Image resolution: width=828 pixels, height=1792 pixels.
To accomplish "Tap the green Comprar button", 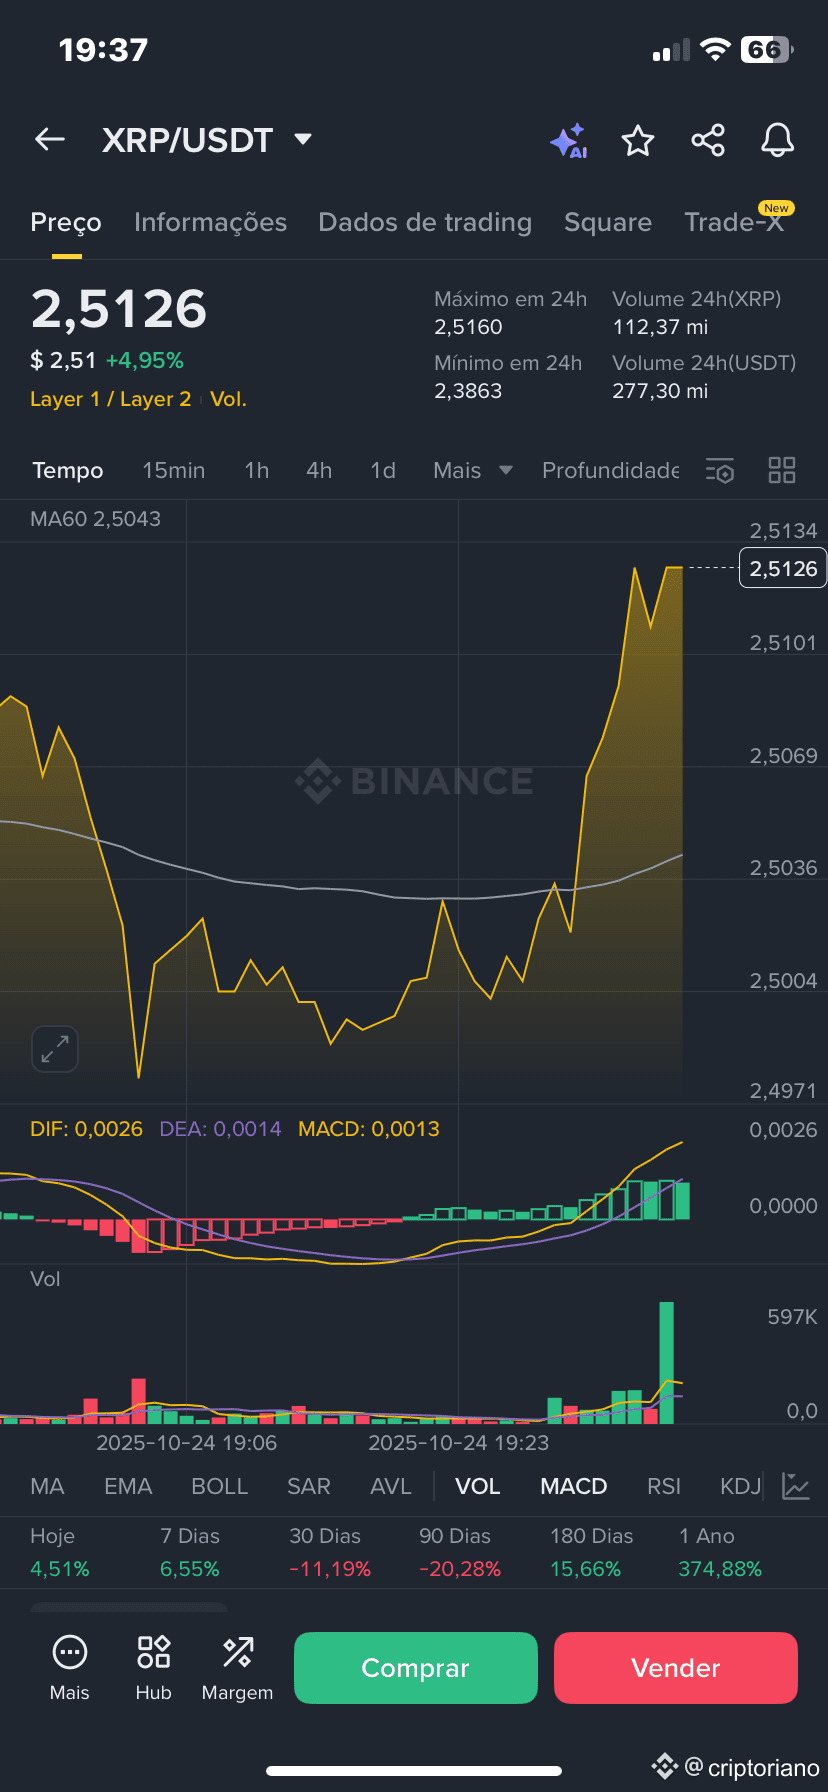I will 416,1668.
